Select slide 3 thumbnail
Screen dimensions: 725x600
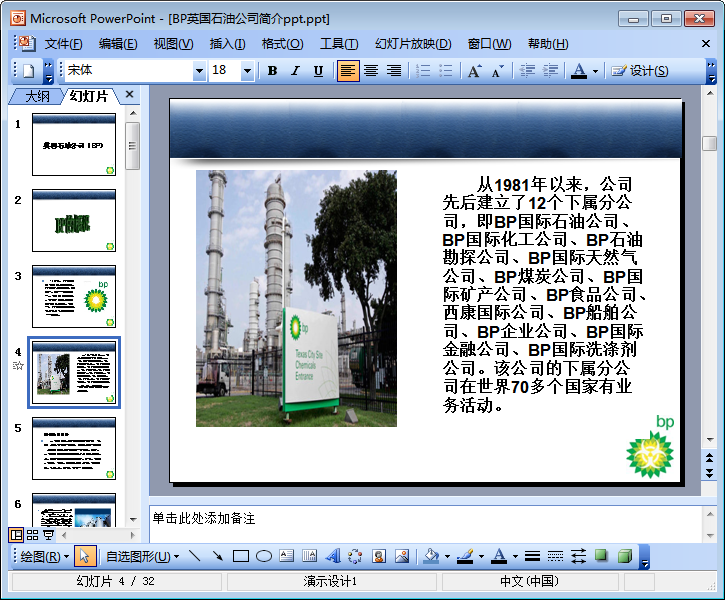[x=74, y=296]
